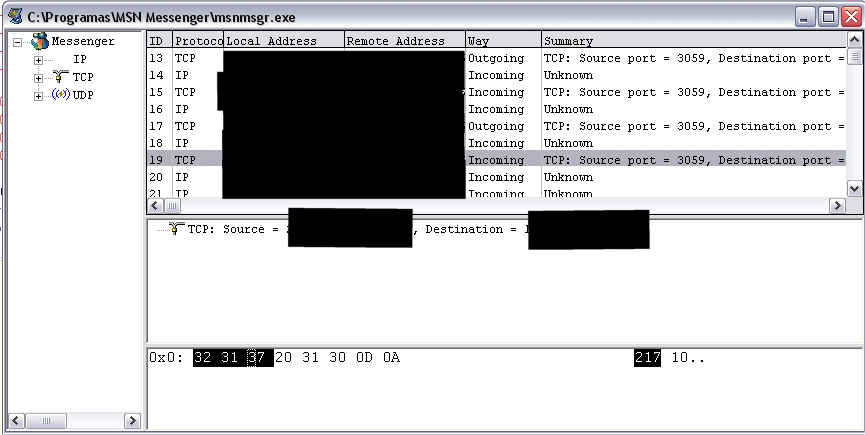Expand the TCP tree node

[x=39, y=78]
